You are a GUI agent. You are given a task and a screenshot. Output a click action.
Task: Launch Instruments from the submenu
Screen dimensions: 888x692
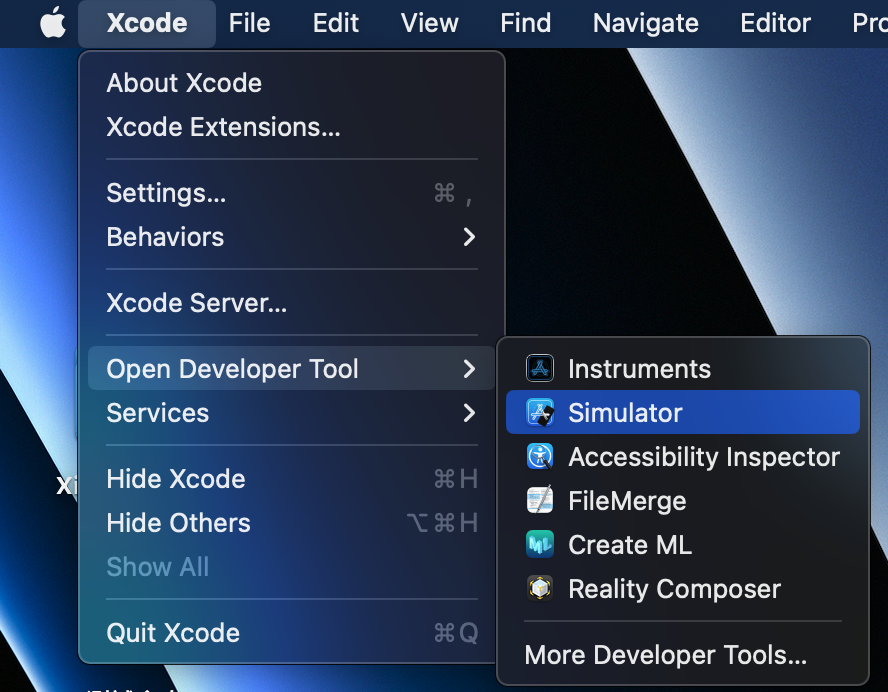coord(682,369)
